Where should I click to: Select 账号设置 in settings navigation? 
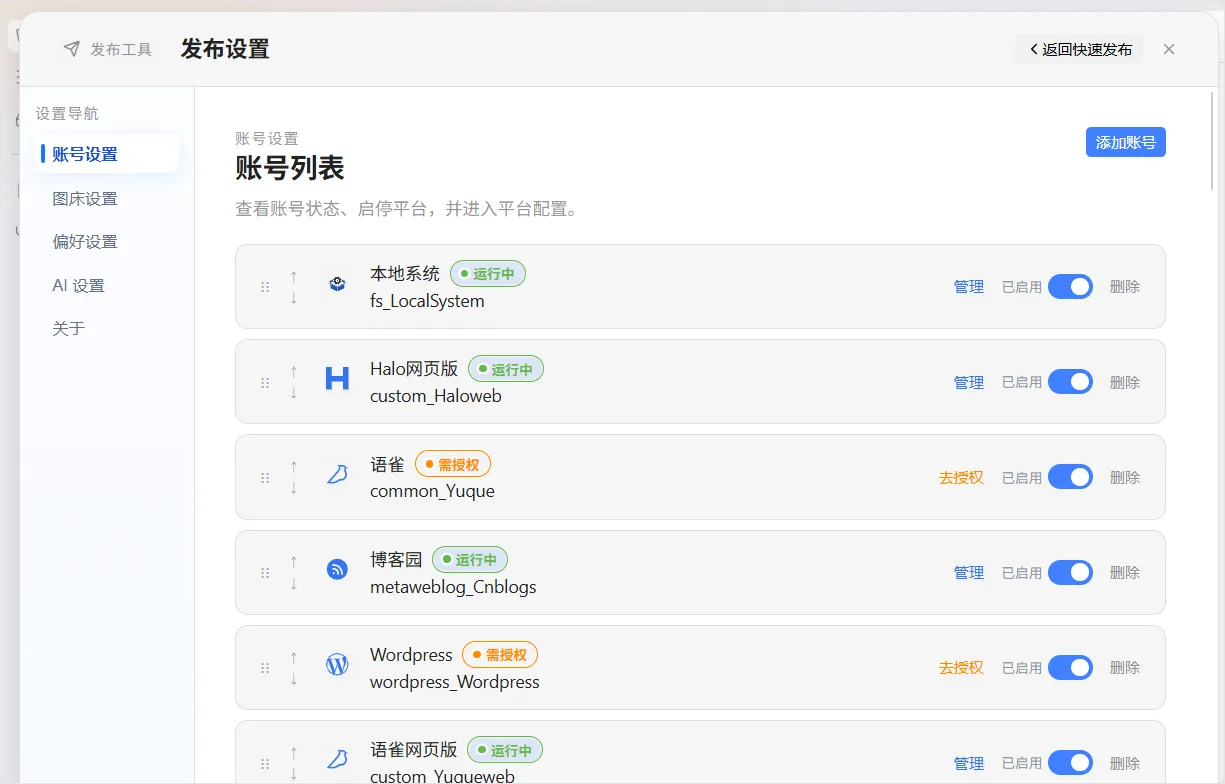click(107, 154)
